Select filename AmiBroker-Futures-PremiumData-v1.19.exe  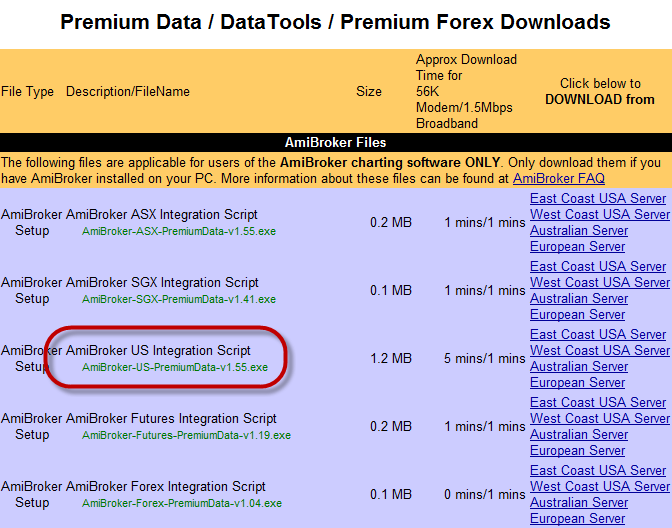[x=186, y=435]
